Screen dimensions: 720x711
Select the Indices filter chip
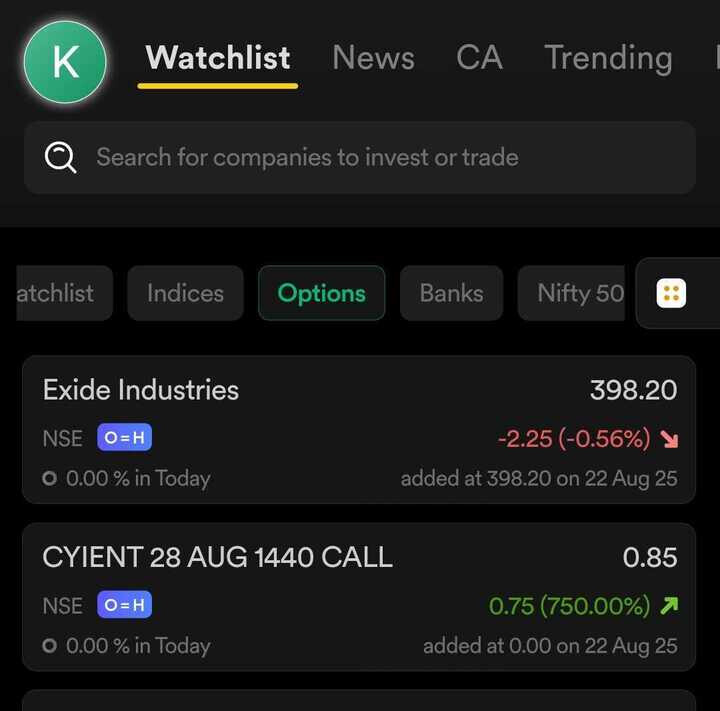[x=185, y=293]
